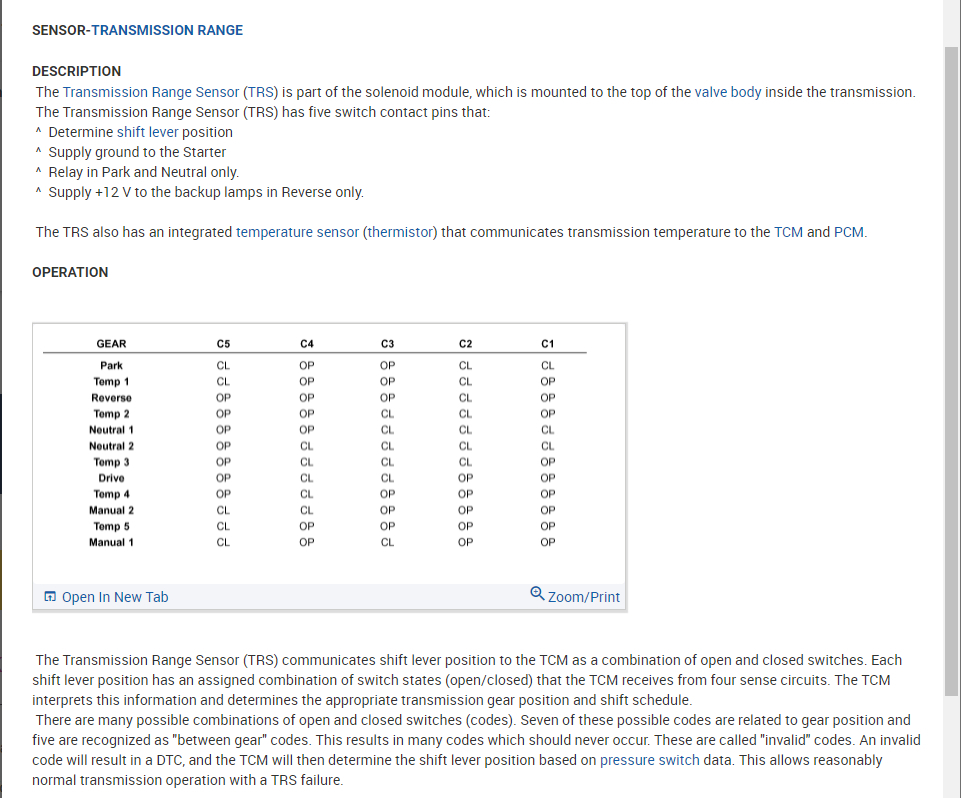Click the scrollbar track below the thumb
The height and width of the screenshot is (798, 961).
pyautogui.click(x=951, y=745)
